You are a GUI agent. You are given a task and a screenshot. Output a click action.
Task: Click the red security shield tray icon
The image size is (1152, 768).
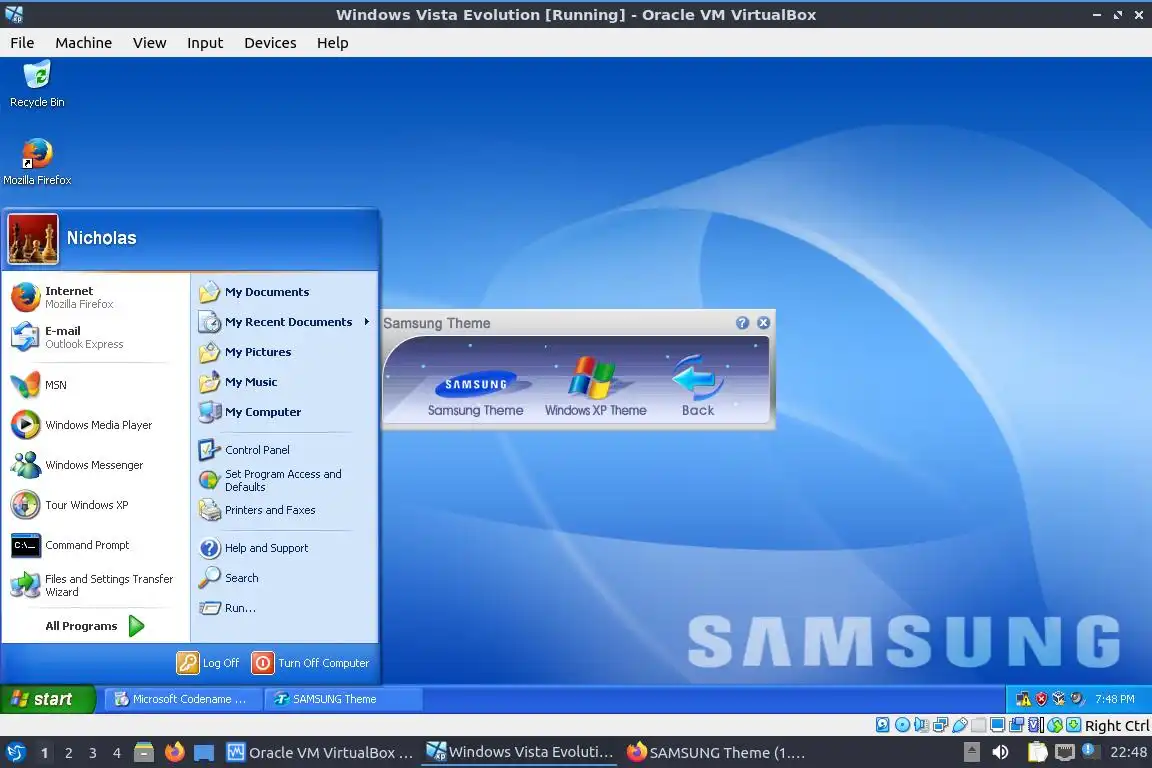click(x=1041, y=699)
